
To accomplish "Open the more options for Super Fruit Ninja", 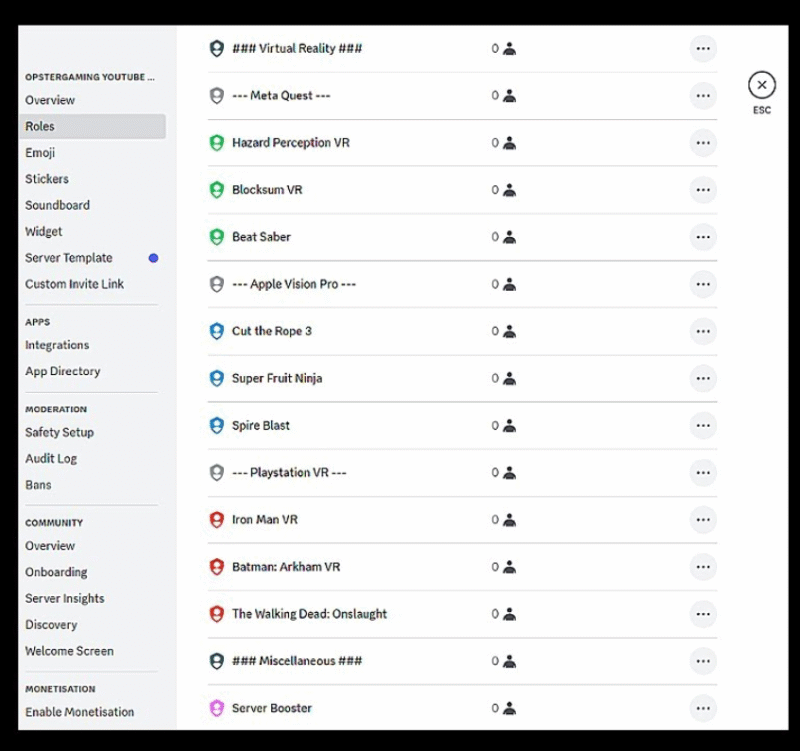I will point(703,379).
